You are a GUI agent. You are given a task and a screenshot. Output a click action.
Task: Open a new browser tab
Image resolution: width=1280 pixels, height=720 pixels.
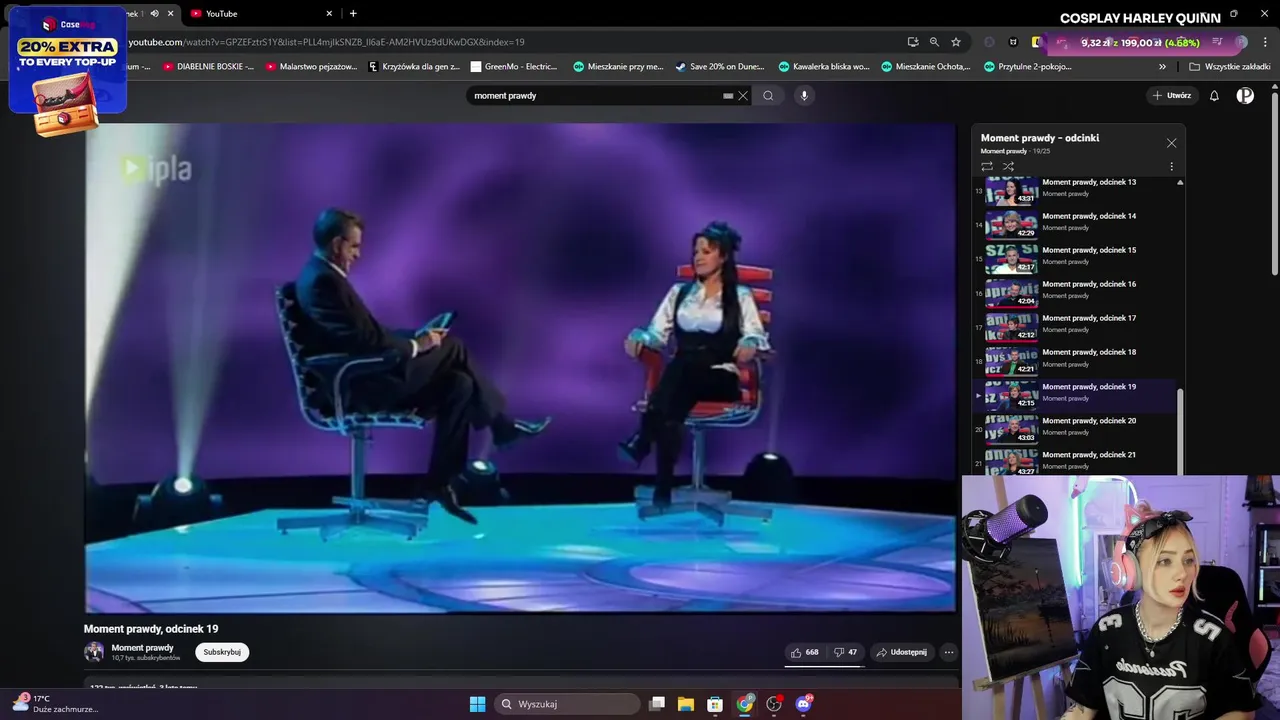tap(353, 14)
